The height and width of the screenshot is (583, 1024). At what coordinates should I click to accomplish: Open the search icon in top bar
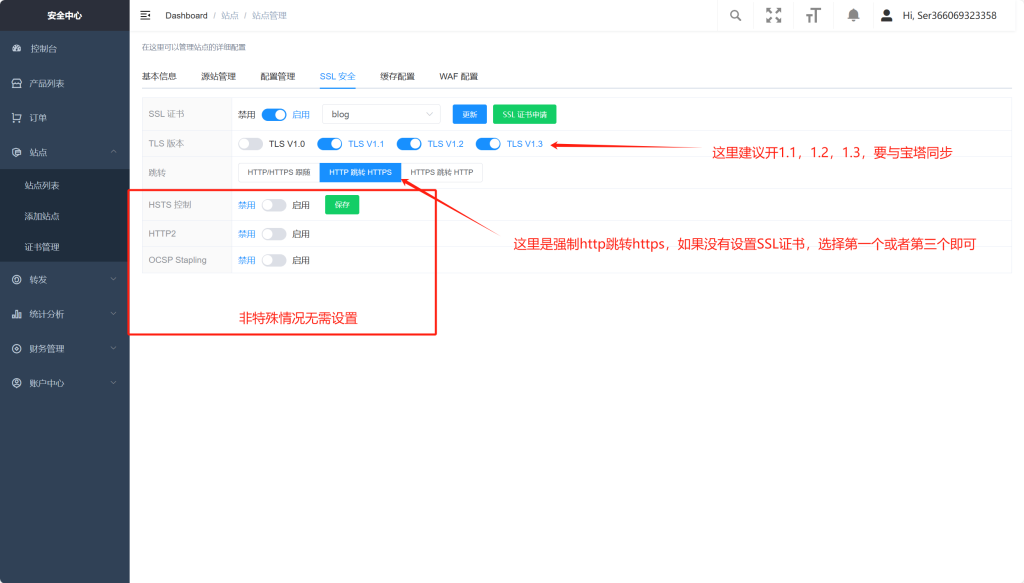736,15
